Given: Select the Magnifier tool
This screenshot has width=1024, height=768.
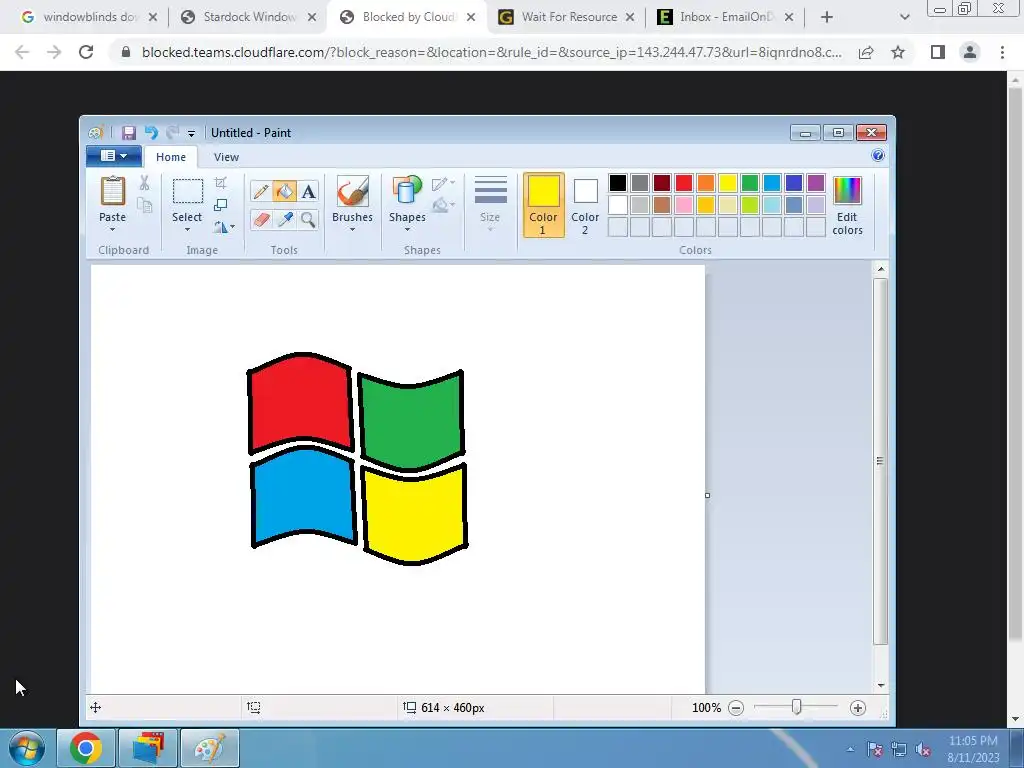Looking at the screenshot, I should (x=308, y=219).
